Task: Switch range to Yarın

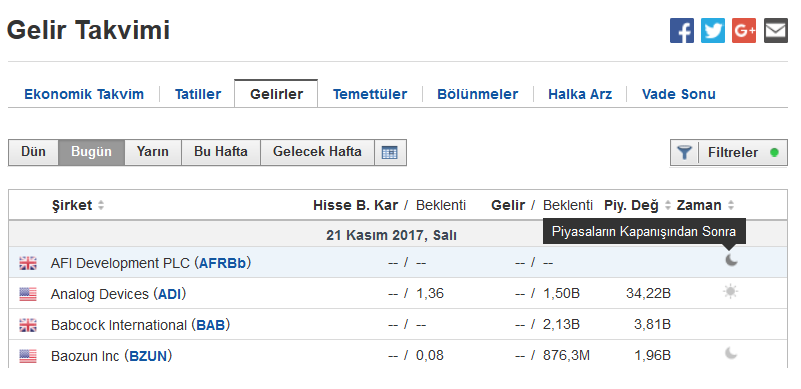Action: click(x=153, y=152)
